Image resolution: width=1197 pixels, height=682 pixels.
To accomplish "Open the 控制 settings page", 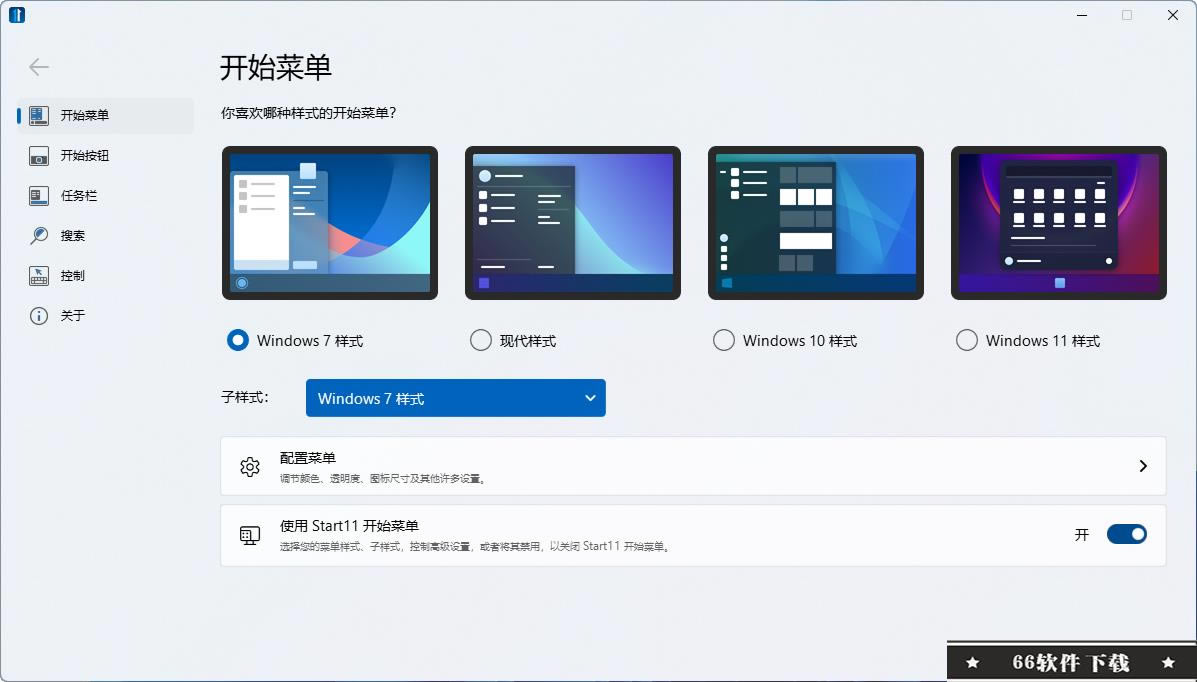I will (x=105, y=276).
